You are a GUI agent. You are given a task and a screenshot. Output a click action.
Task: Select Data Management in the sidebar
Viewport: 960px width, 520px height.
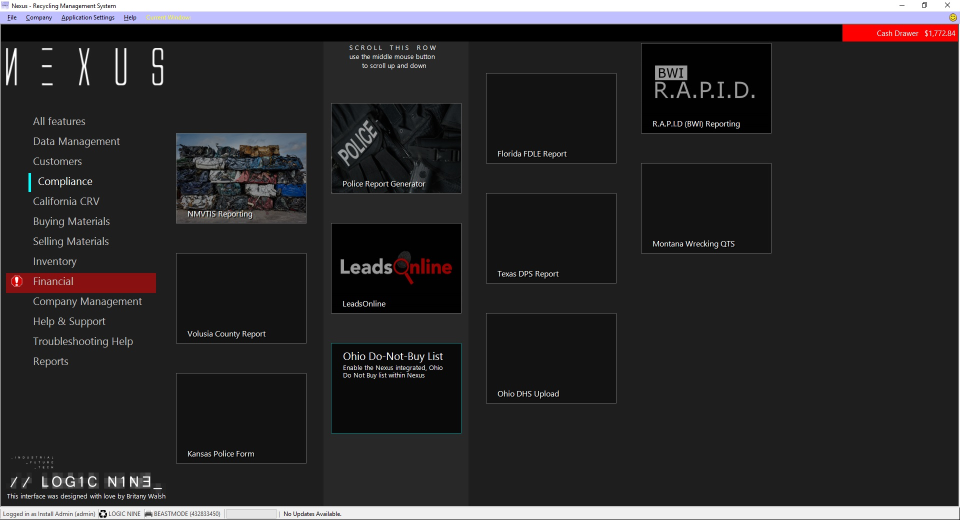(76, 141)
